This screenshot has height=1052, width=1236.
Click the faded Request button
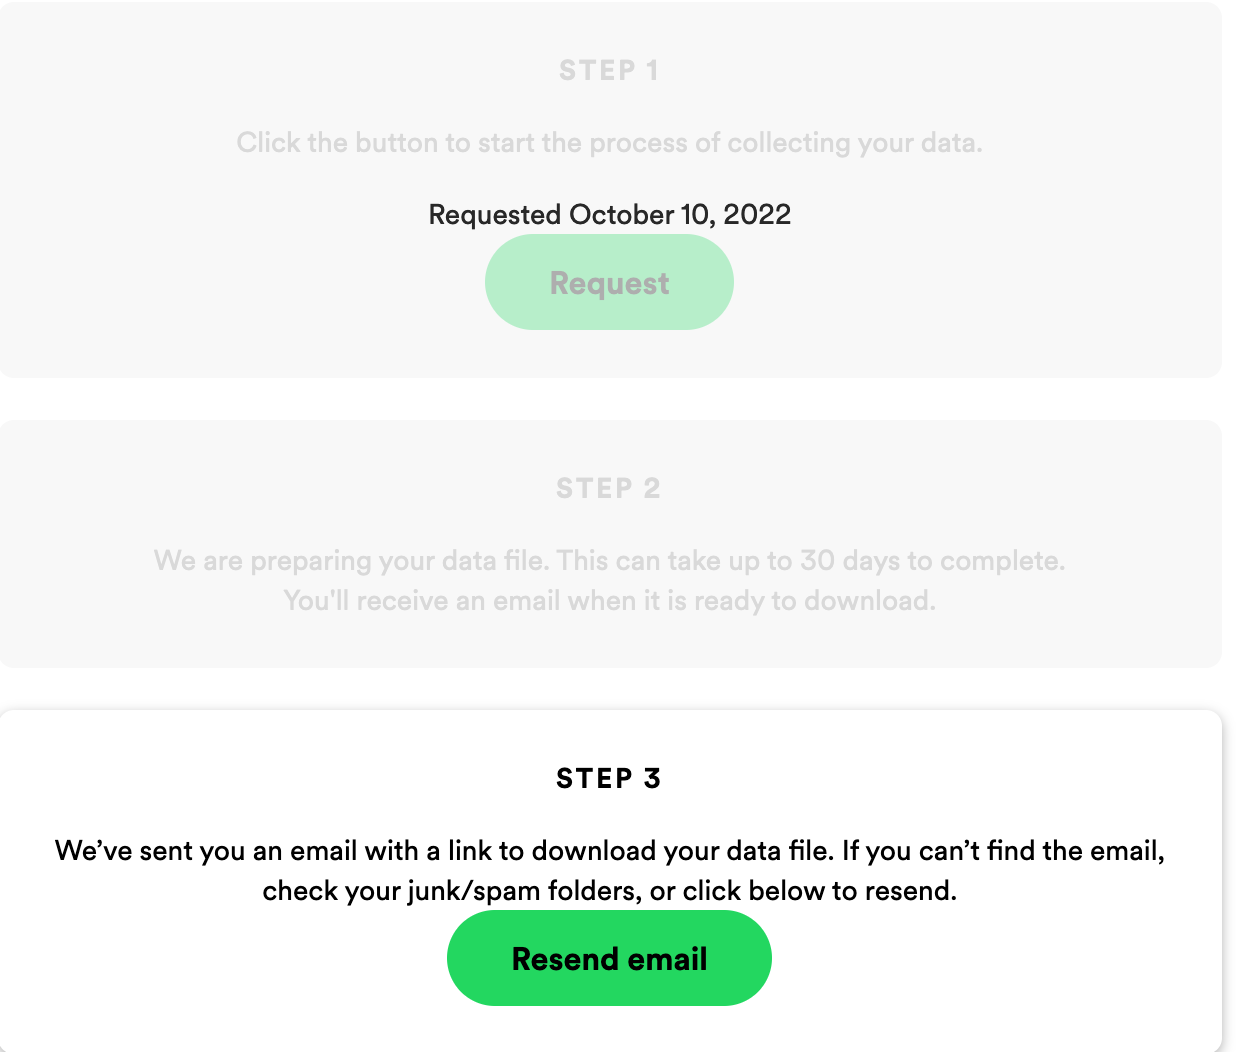point(609,282)
